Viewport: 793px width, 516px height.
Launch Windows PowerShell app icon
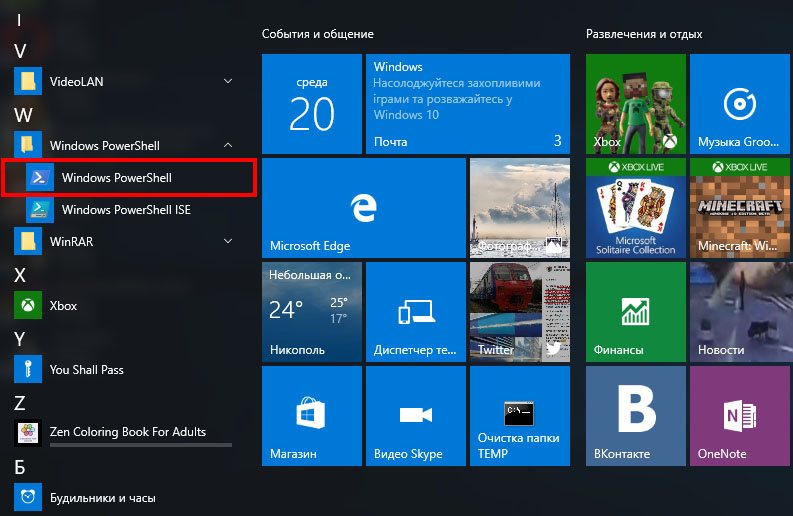click(x=40, y=178)
